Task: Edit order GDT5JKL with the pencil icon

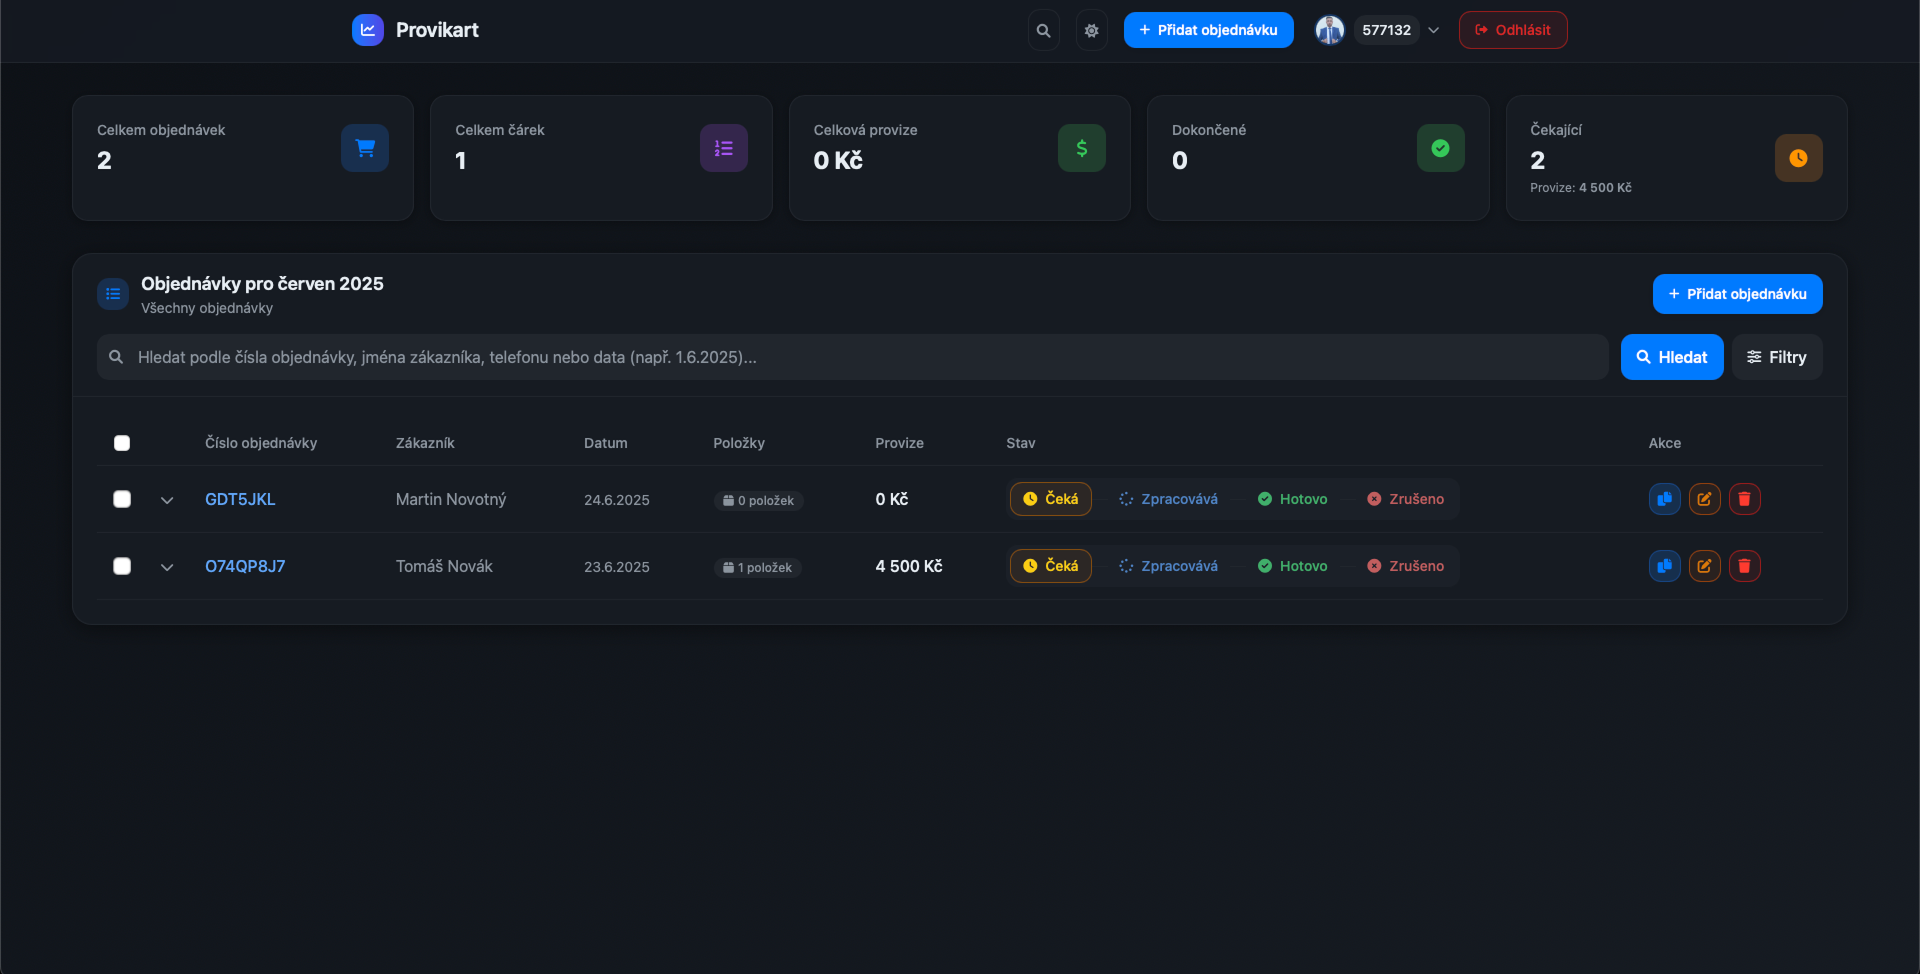Action: pyautogui.click(x=1704, y=499)
